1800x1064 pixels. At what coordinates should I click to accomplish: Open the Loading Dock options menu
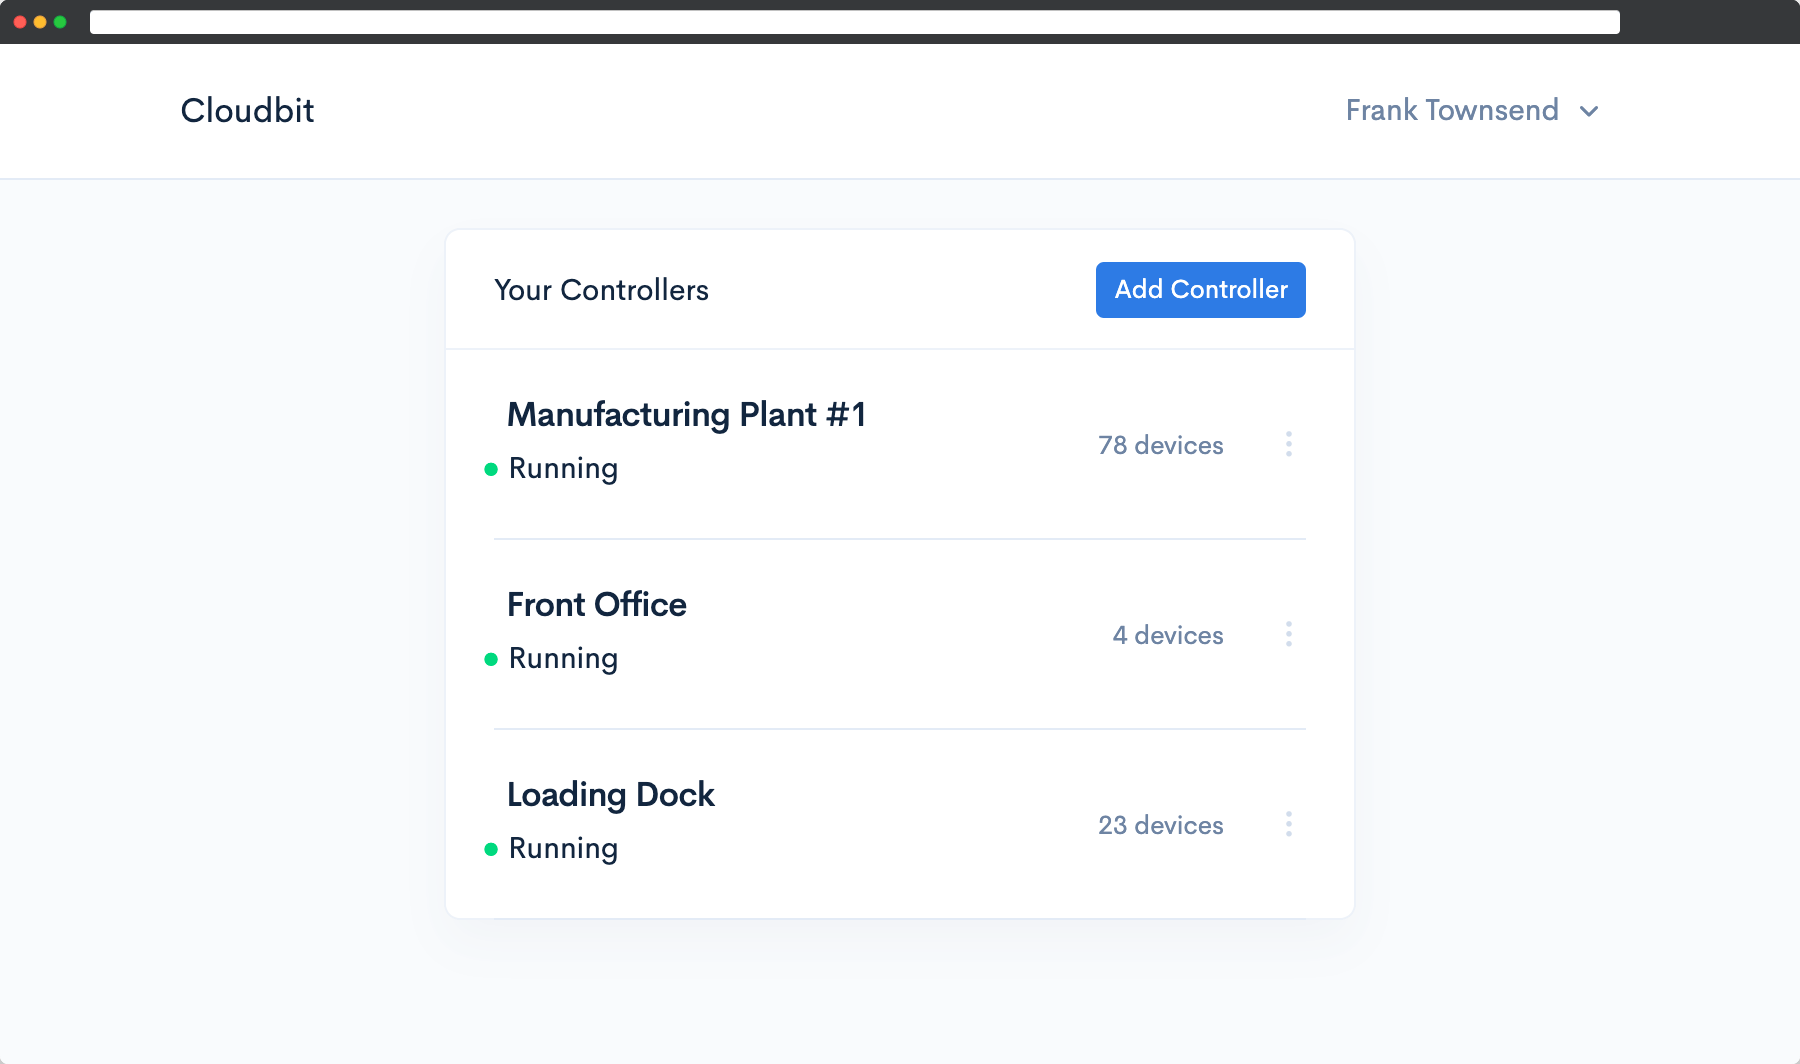coord(1289,824)
